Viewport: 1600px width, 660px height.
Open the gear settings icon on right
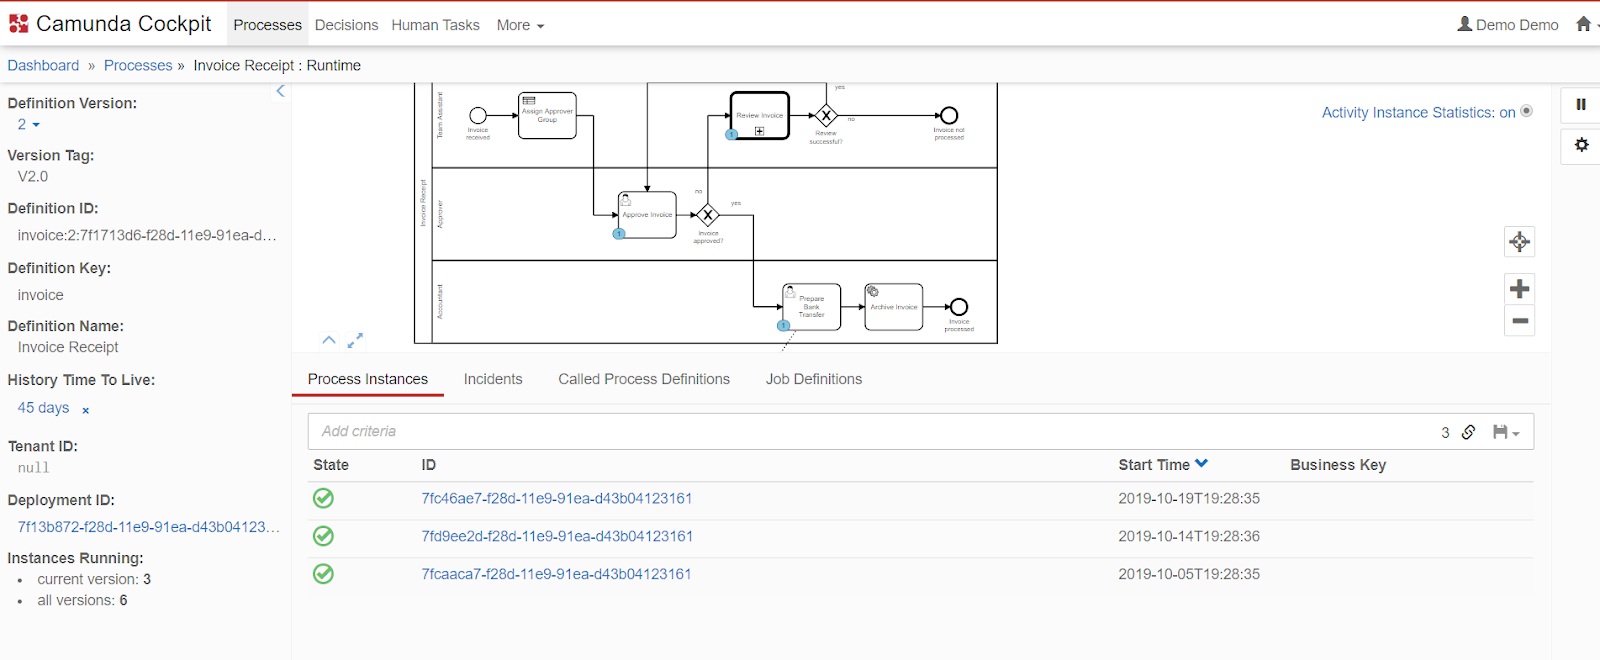[1581, 145]
